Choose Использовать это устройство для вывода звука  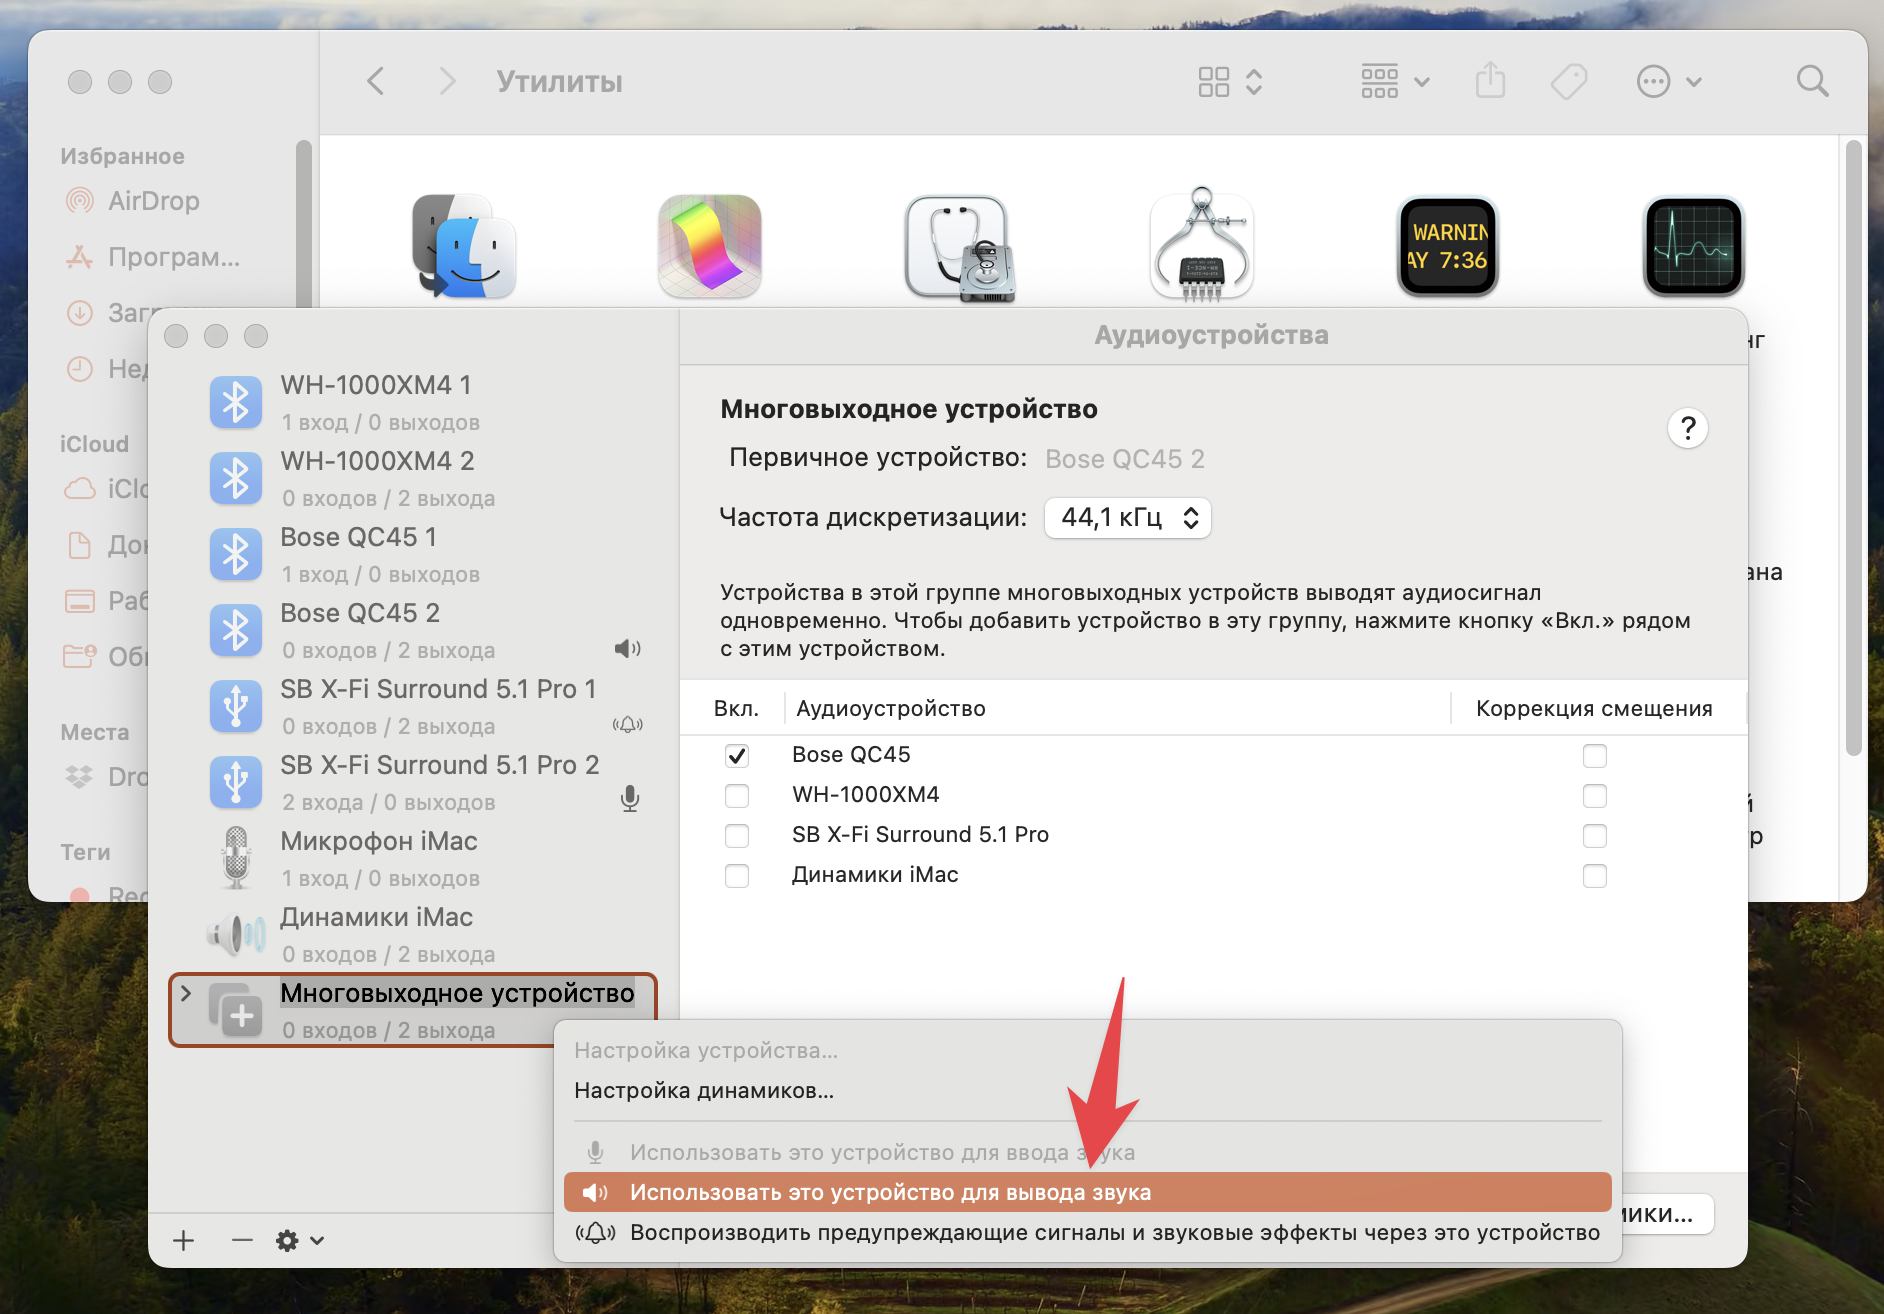pos(1088,1192)
